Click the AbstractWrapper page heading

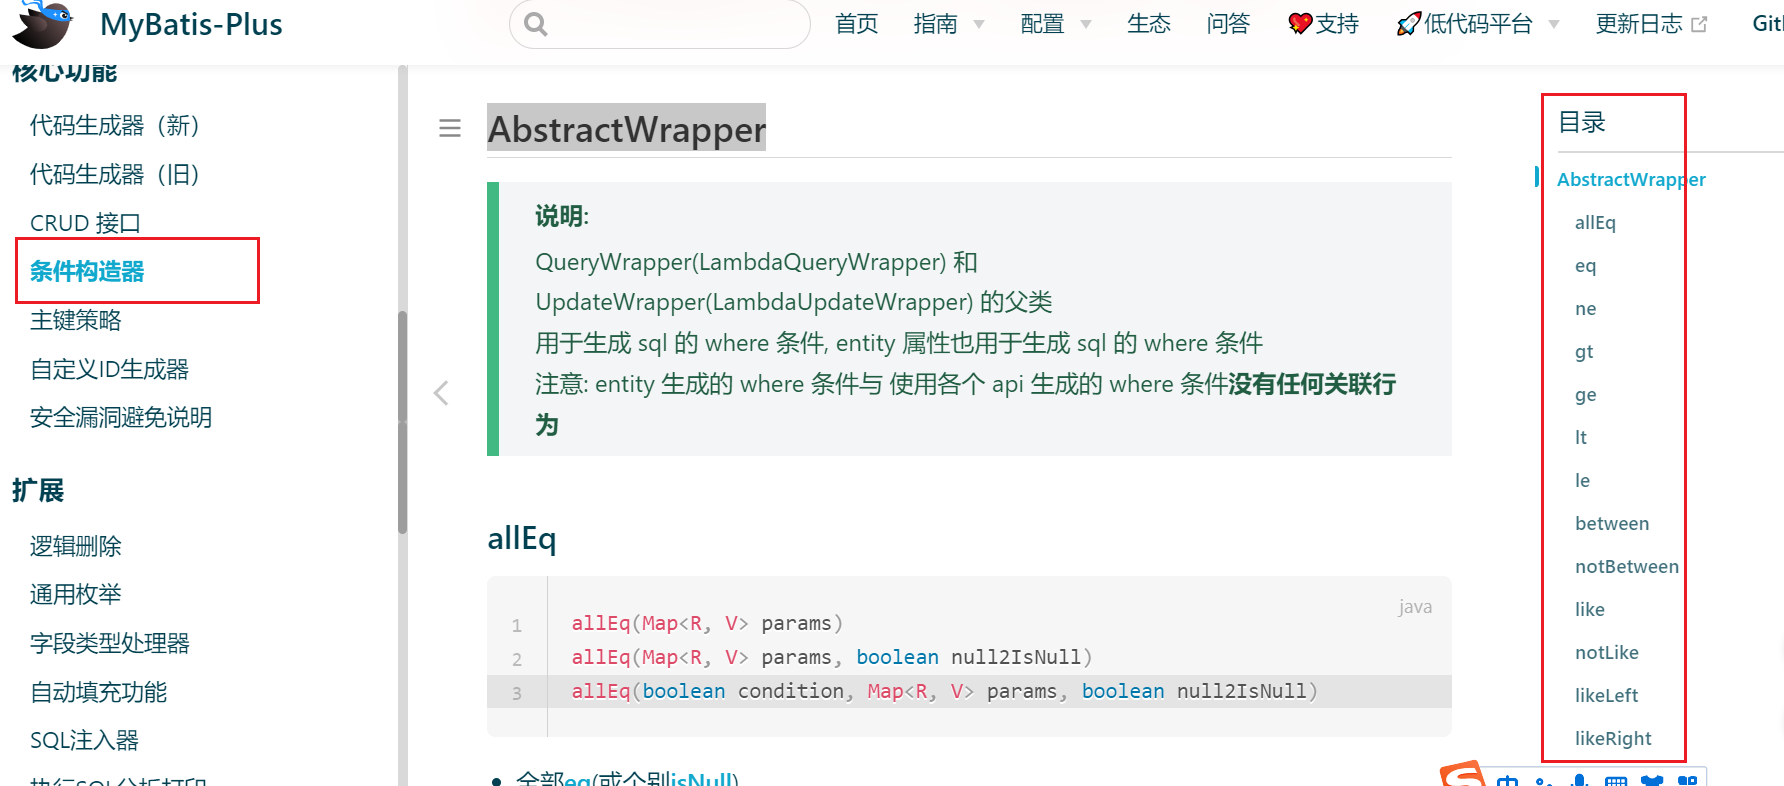click(x=626, y=128)
